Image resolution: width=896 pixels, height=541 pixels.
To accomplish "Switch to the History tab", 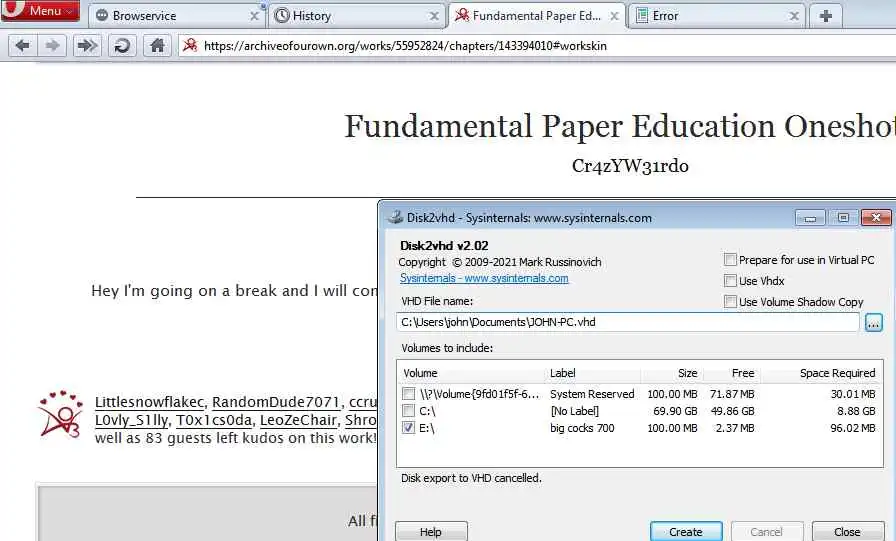I will 357,16.
